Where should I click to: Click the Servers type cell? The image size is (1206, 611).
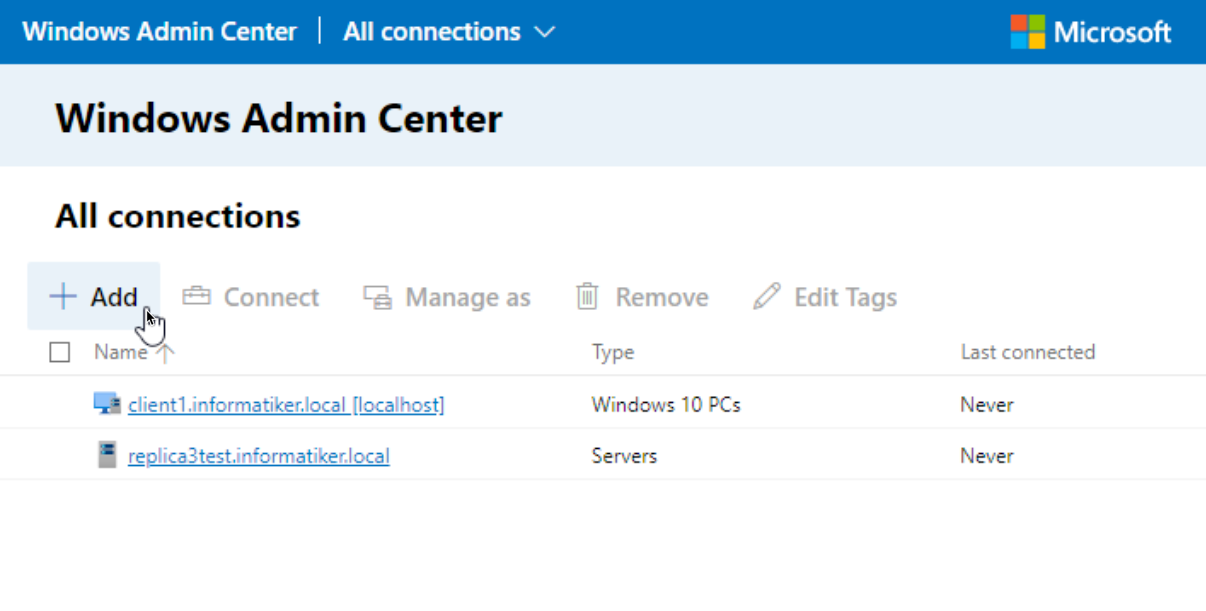tap(624, 456)
